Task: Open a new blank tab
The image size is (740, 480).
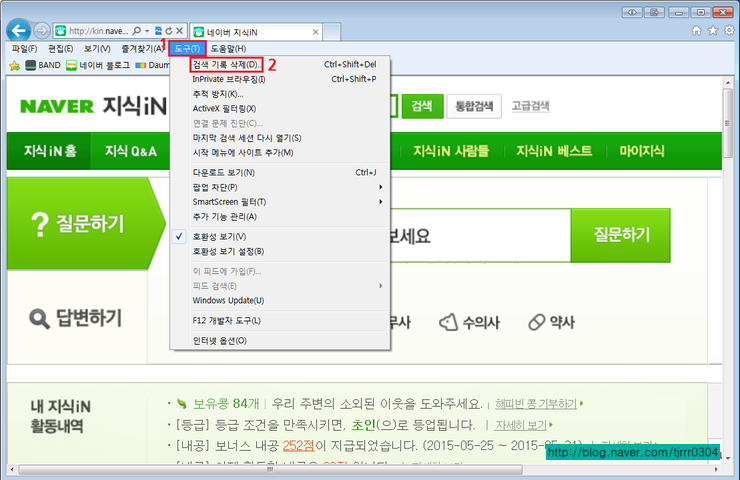Action: tap(331, 32)
